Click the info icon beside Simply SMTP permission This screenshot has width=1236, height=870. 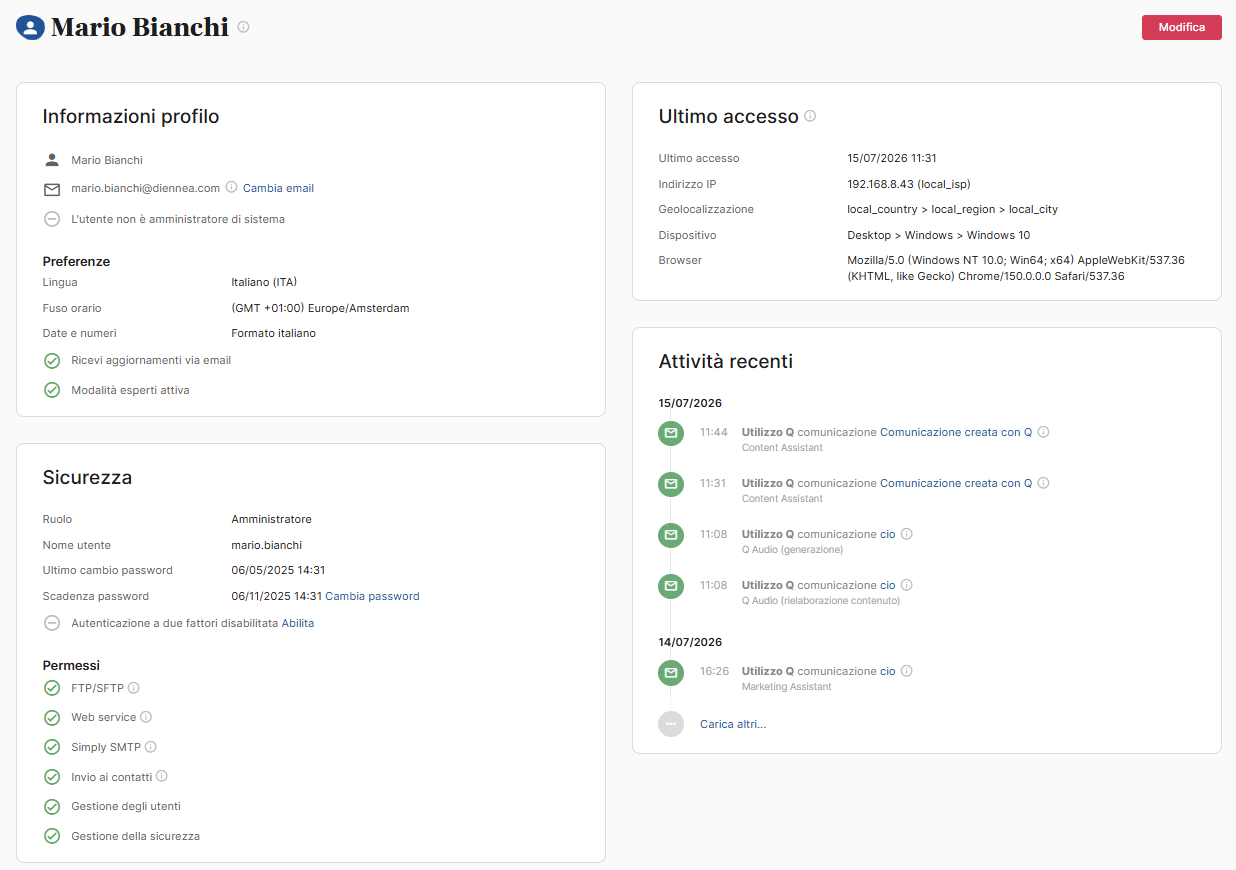pyautogui.click(x=151, y=747)
